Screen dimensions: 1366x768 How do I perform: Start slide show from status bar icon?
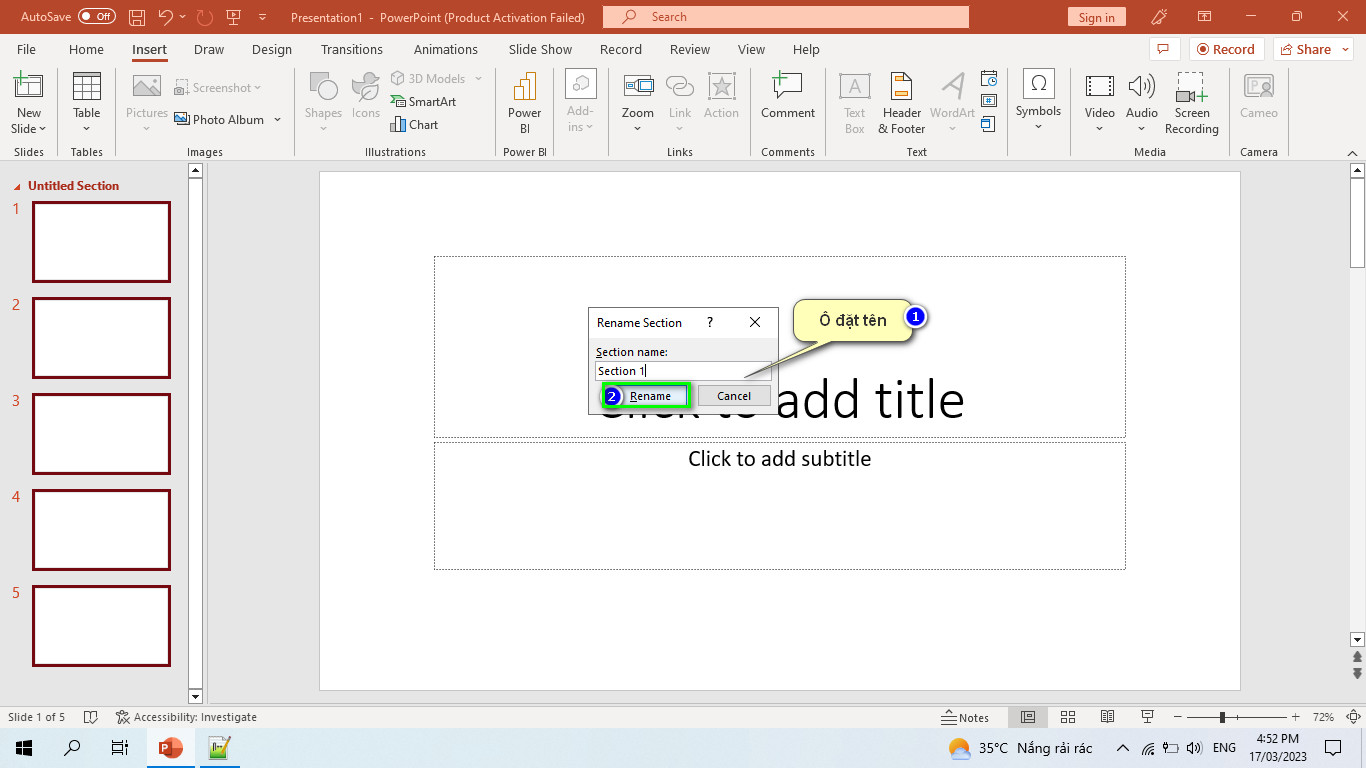point(1148,717)
